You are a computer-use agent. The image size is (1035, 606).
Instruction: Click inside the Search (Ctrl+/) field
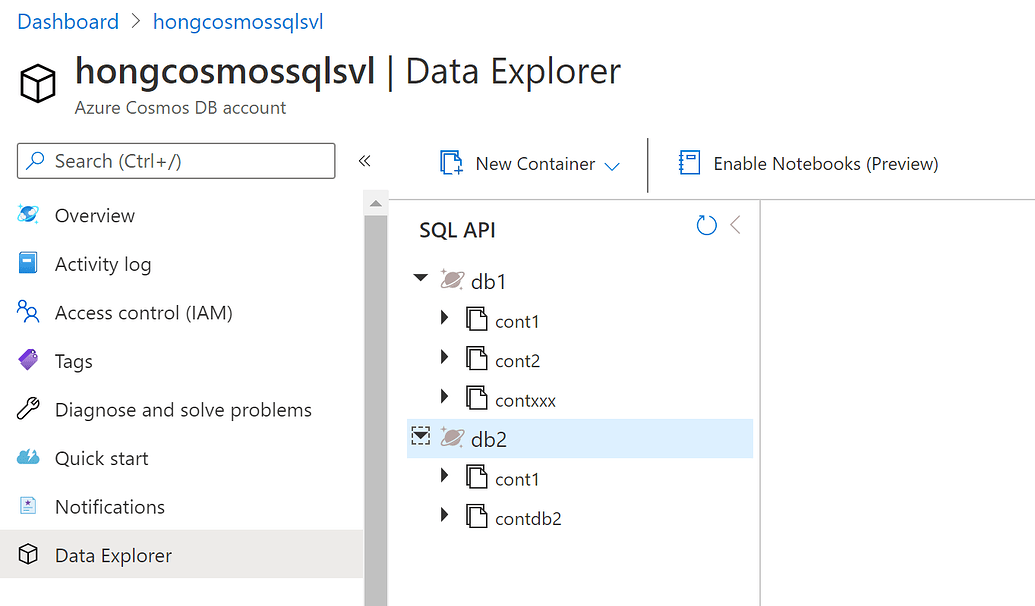pos(175,161)
